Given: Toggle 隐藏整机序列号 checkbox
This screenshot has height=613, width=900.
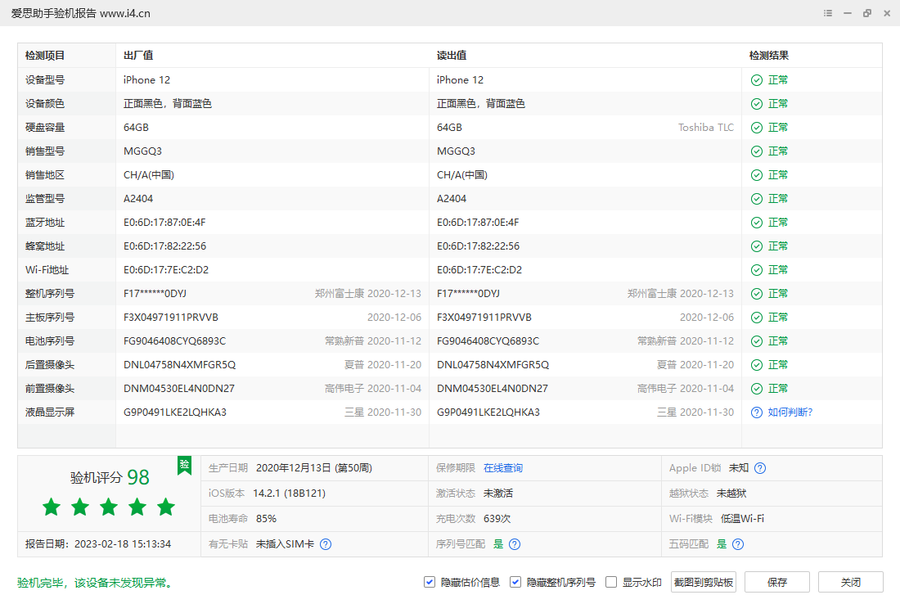Looking at the screenshot, I should pos(515,582).
